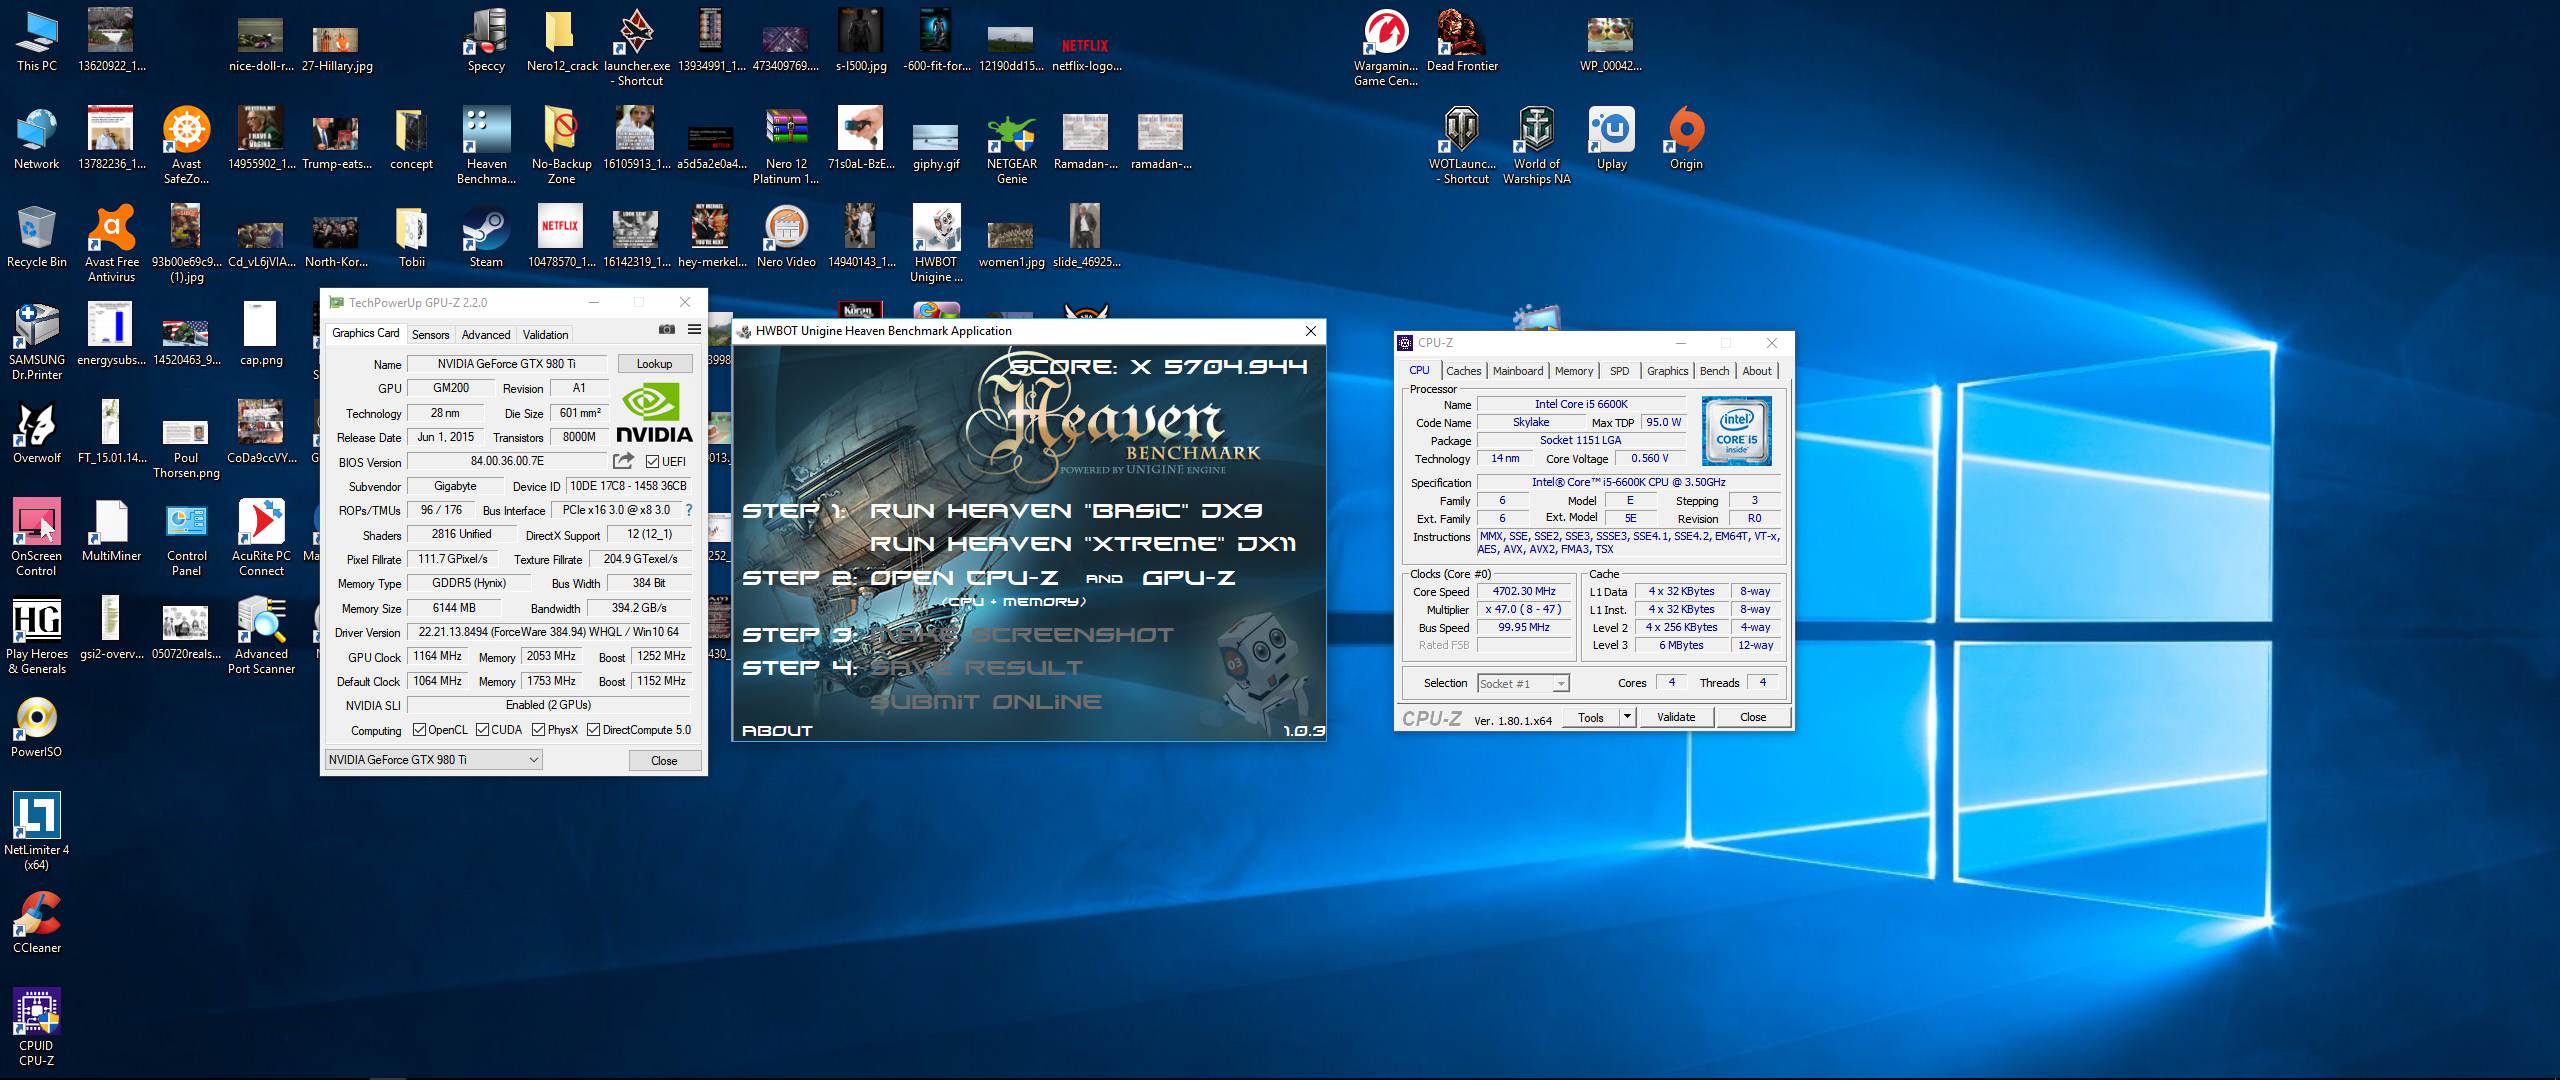2560x1080 pixels.
Task: Click Take Screenshot in Heaven app
Action: pyautogui.click(x=1022, y=635)
